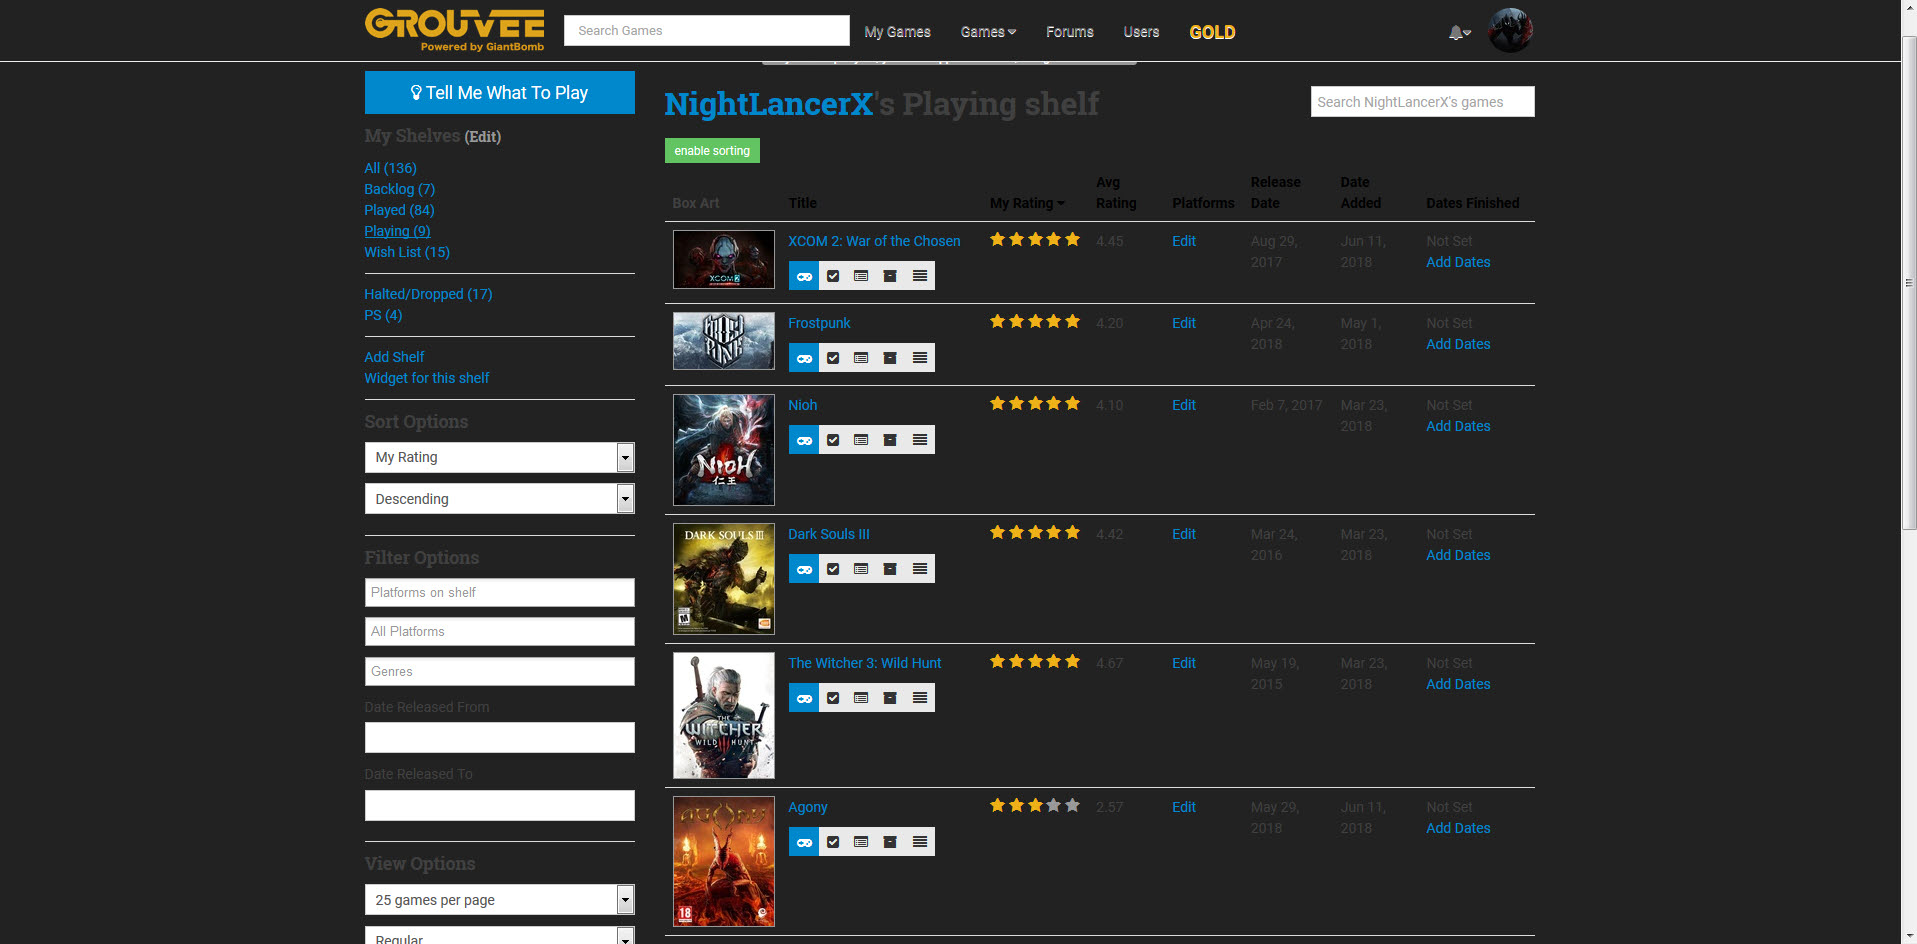Image resolution: width=1917 pixels, height=944 pixels.
Task: Click the wish list icon for Dark Souls III
Action: click(861, 569)
